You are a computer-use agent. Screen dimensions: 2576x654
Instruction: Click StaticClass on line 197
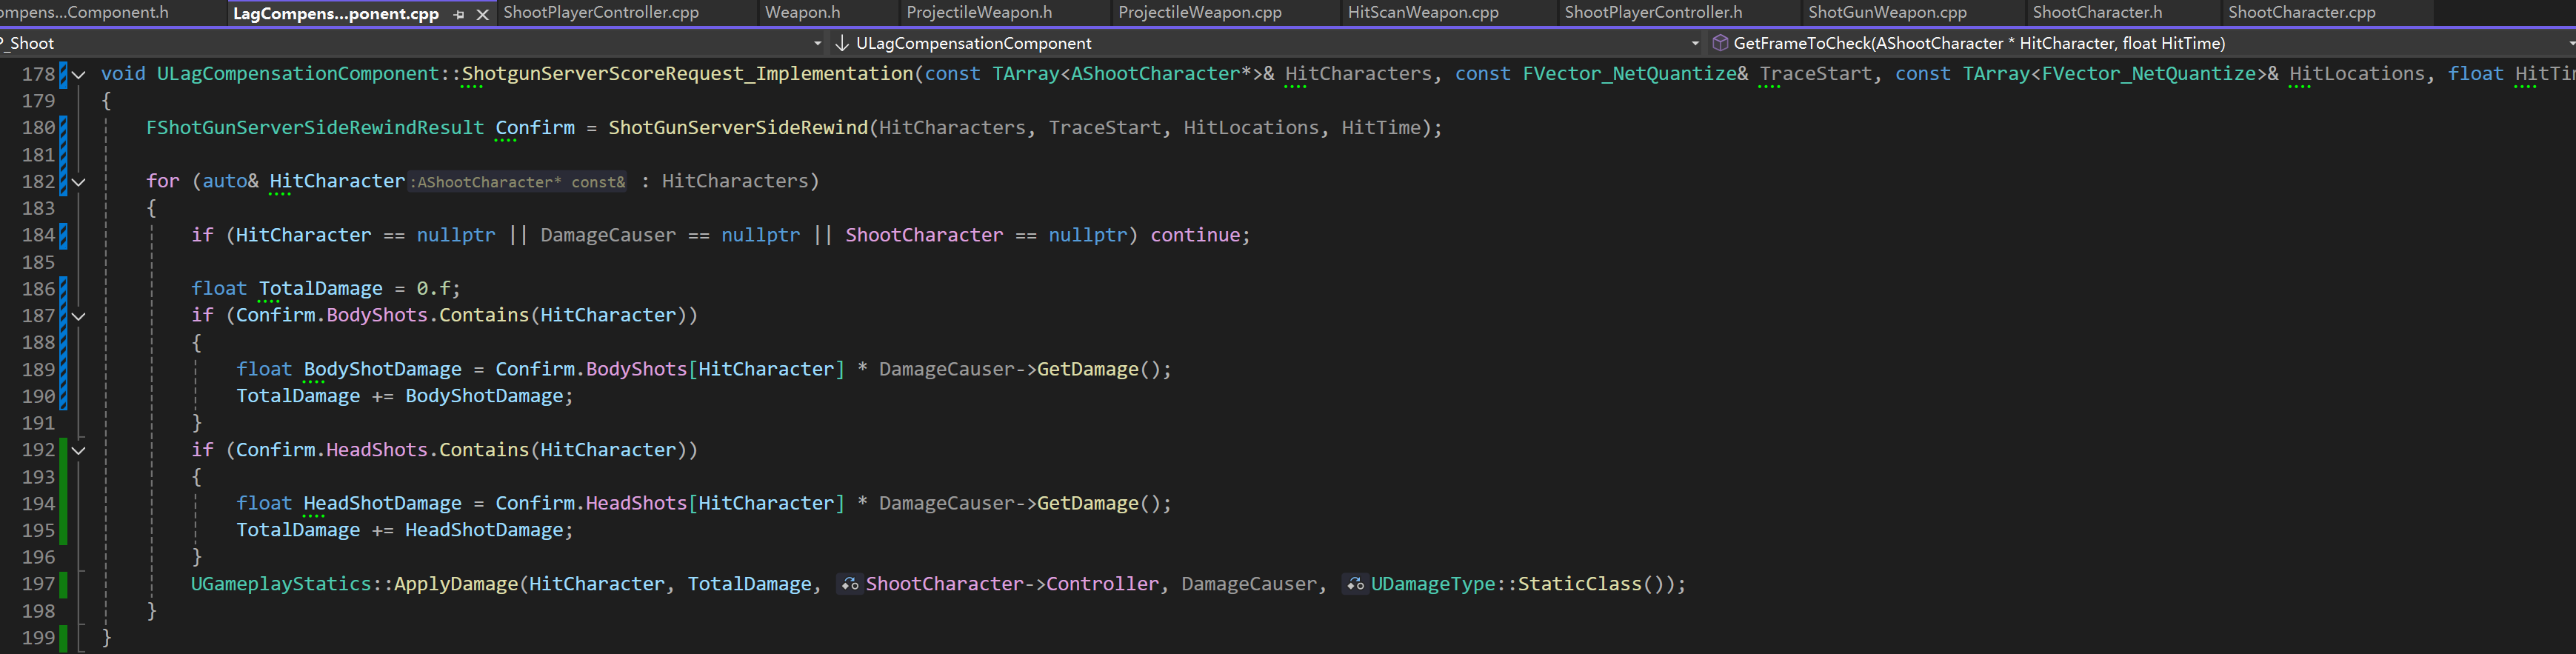pyautogui.click(x=1580, y=584)
